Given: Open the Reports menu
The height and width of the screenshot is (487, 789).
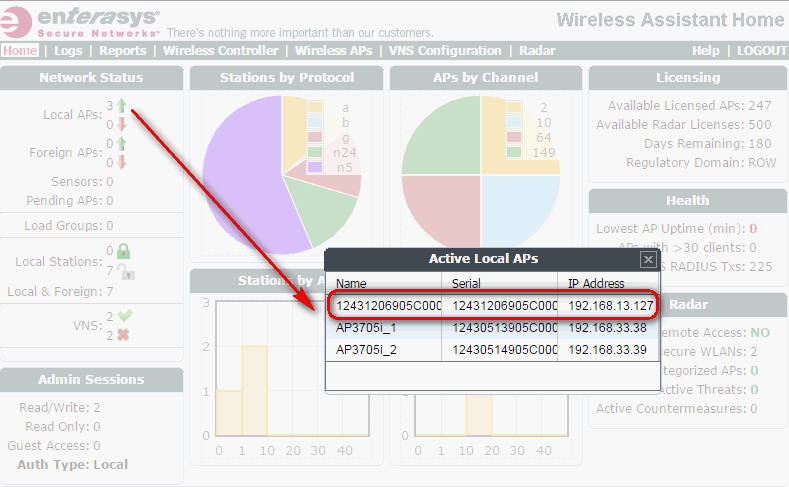Looking at the screenshot, I should 122,50.
